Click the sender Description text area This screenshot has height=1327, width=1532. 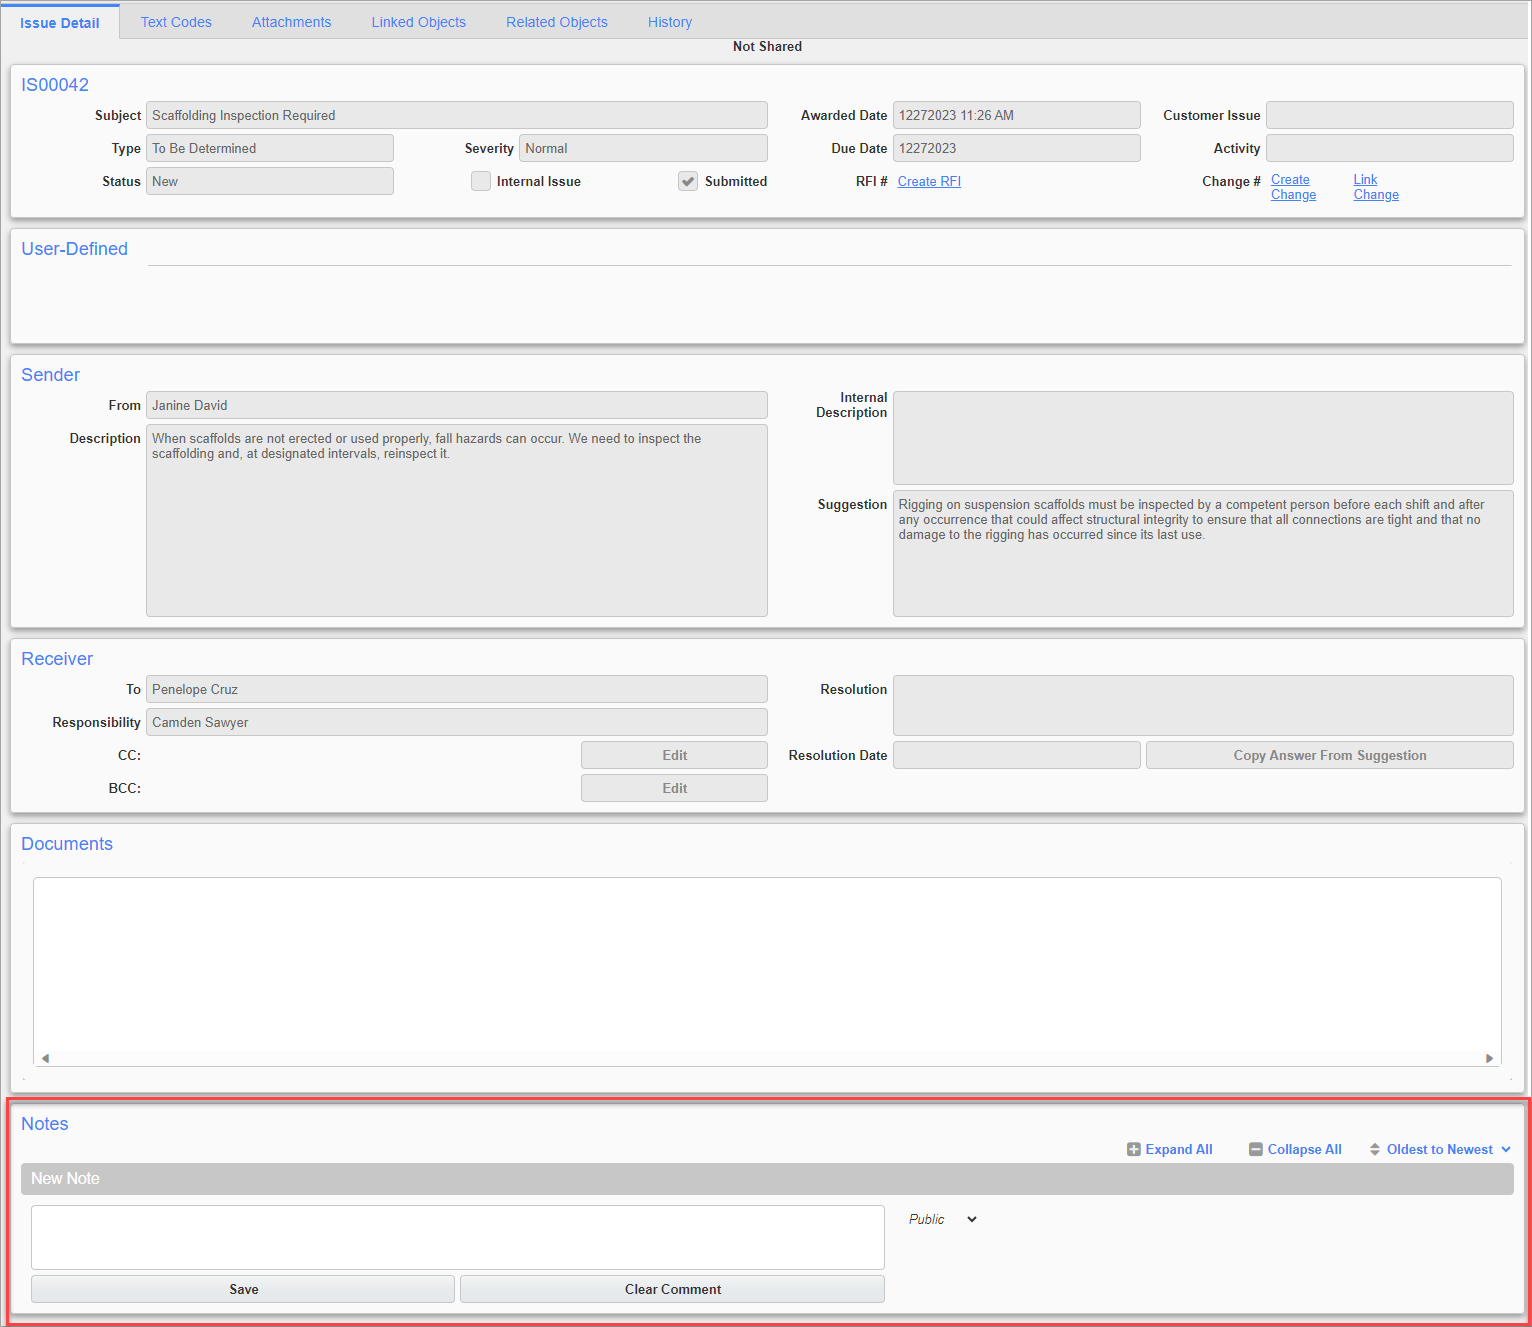[x=457, y=520]
